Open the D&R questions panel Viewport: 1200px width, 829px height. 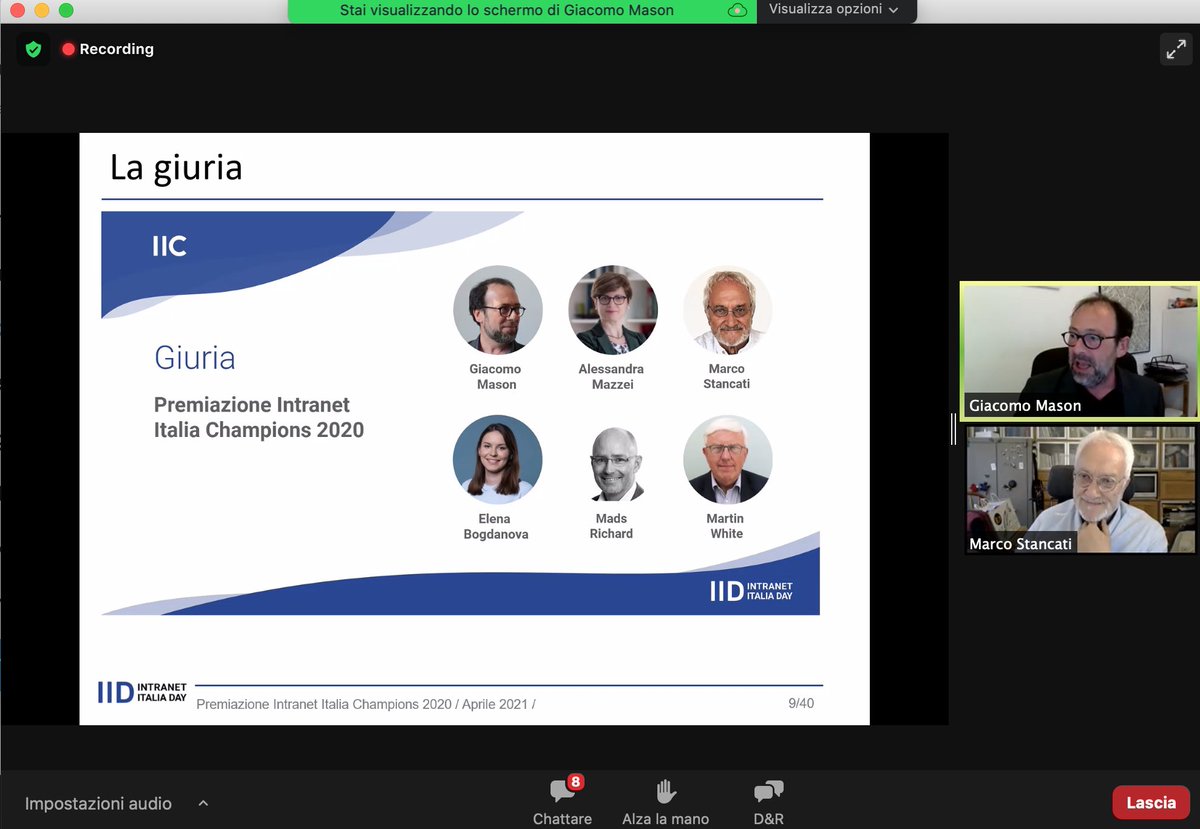768,802
